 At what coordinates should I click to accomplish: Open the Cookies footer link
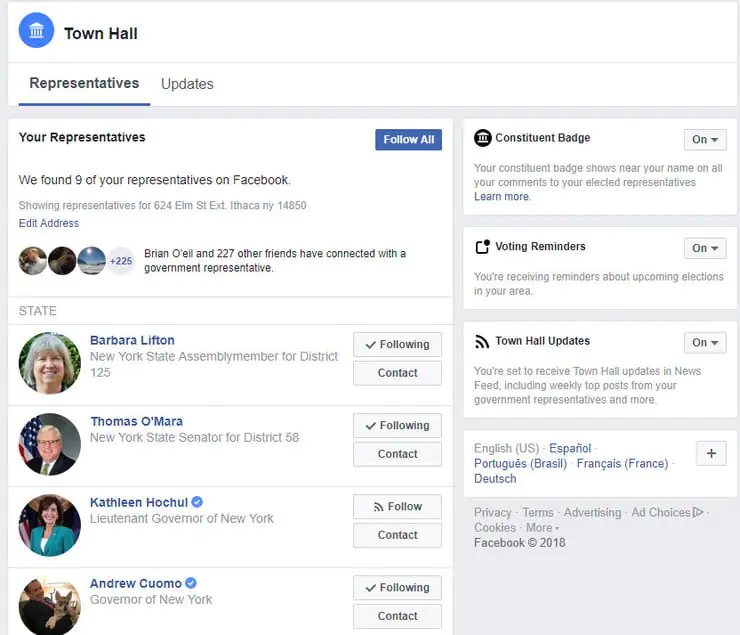[x=495, y=527]
